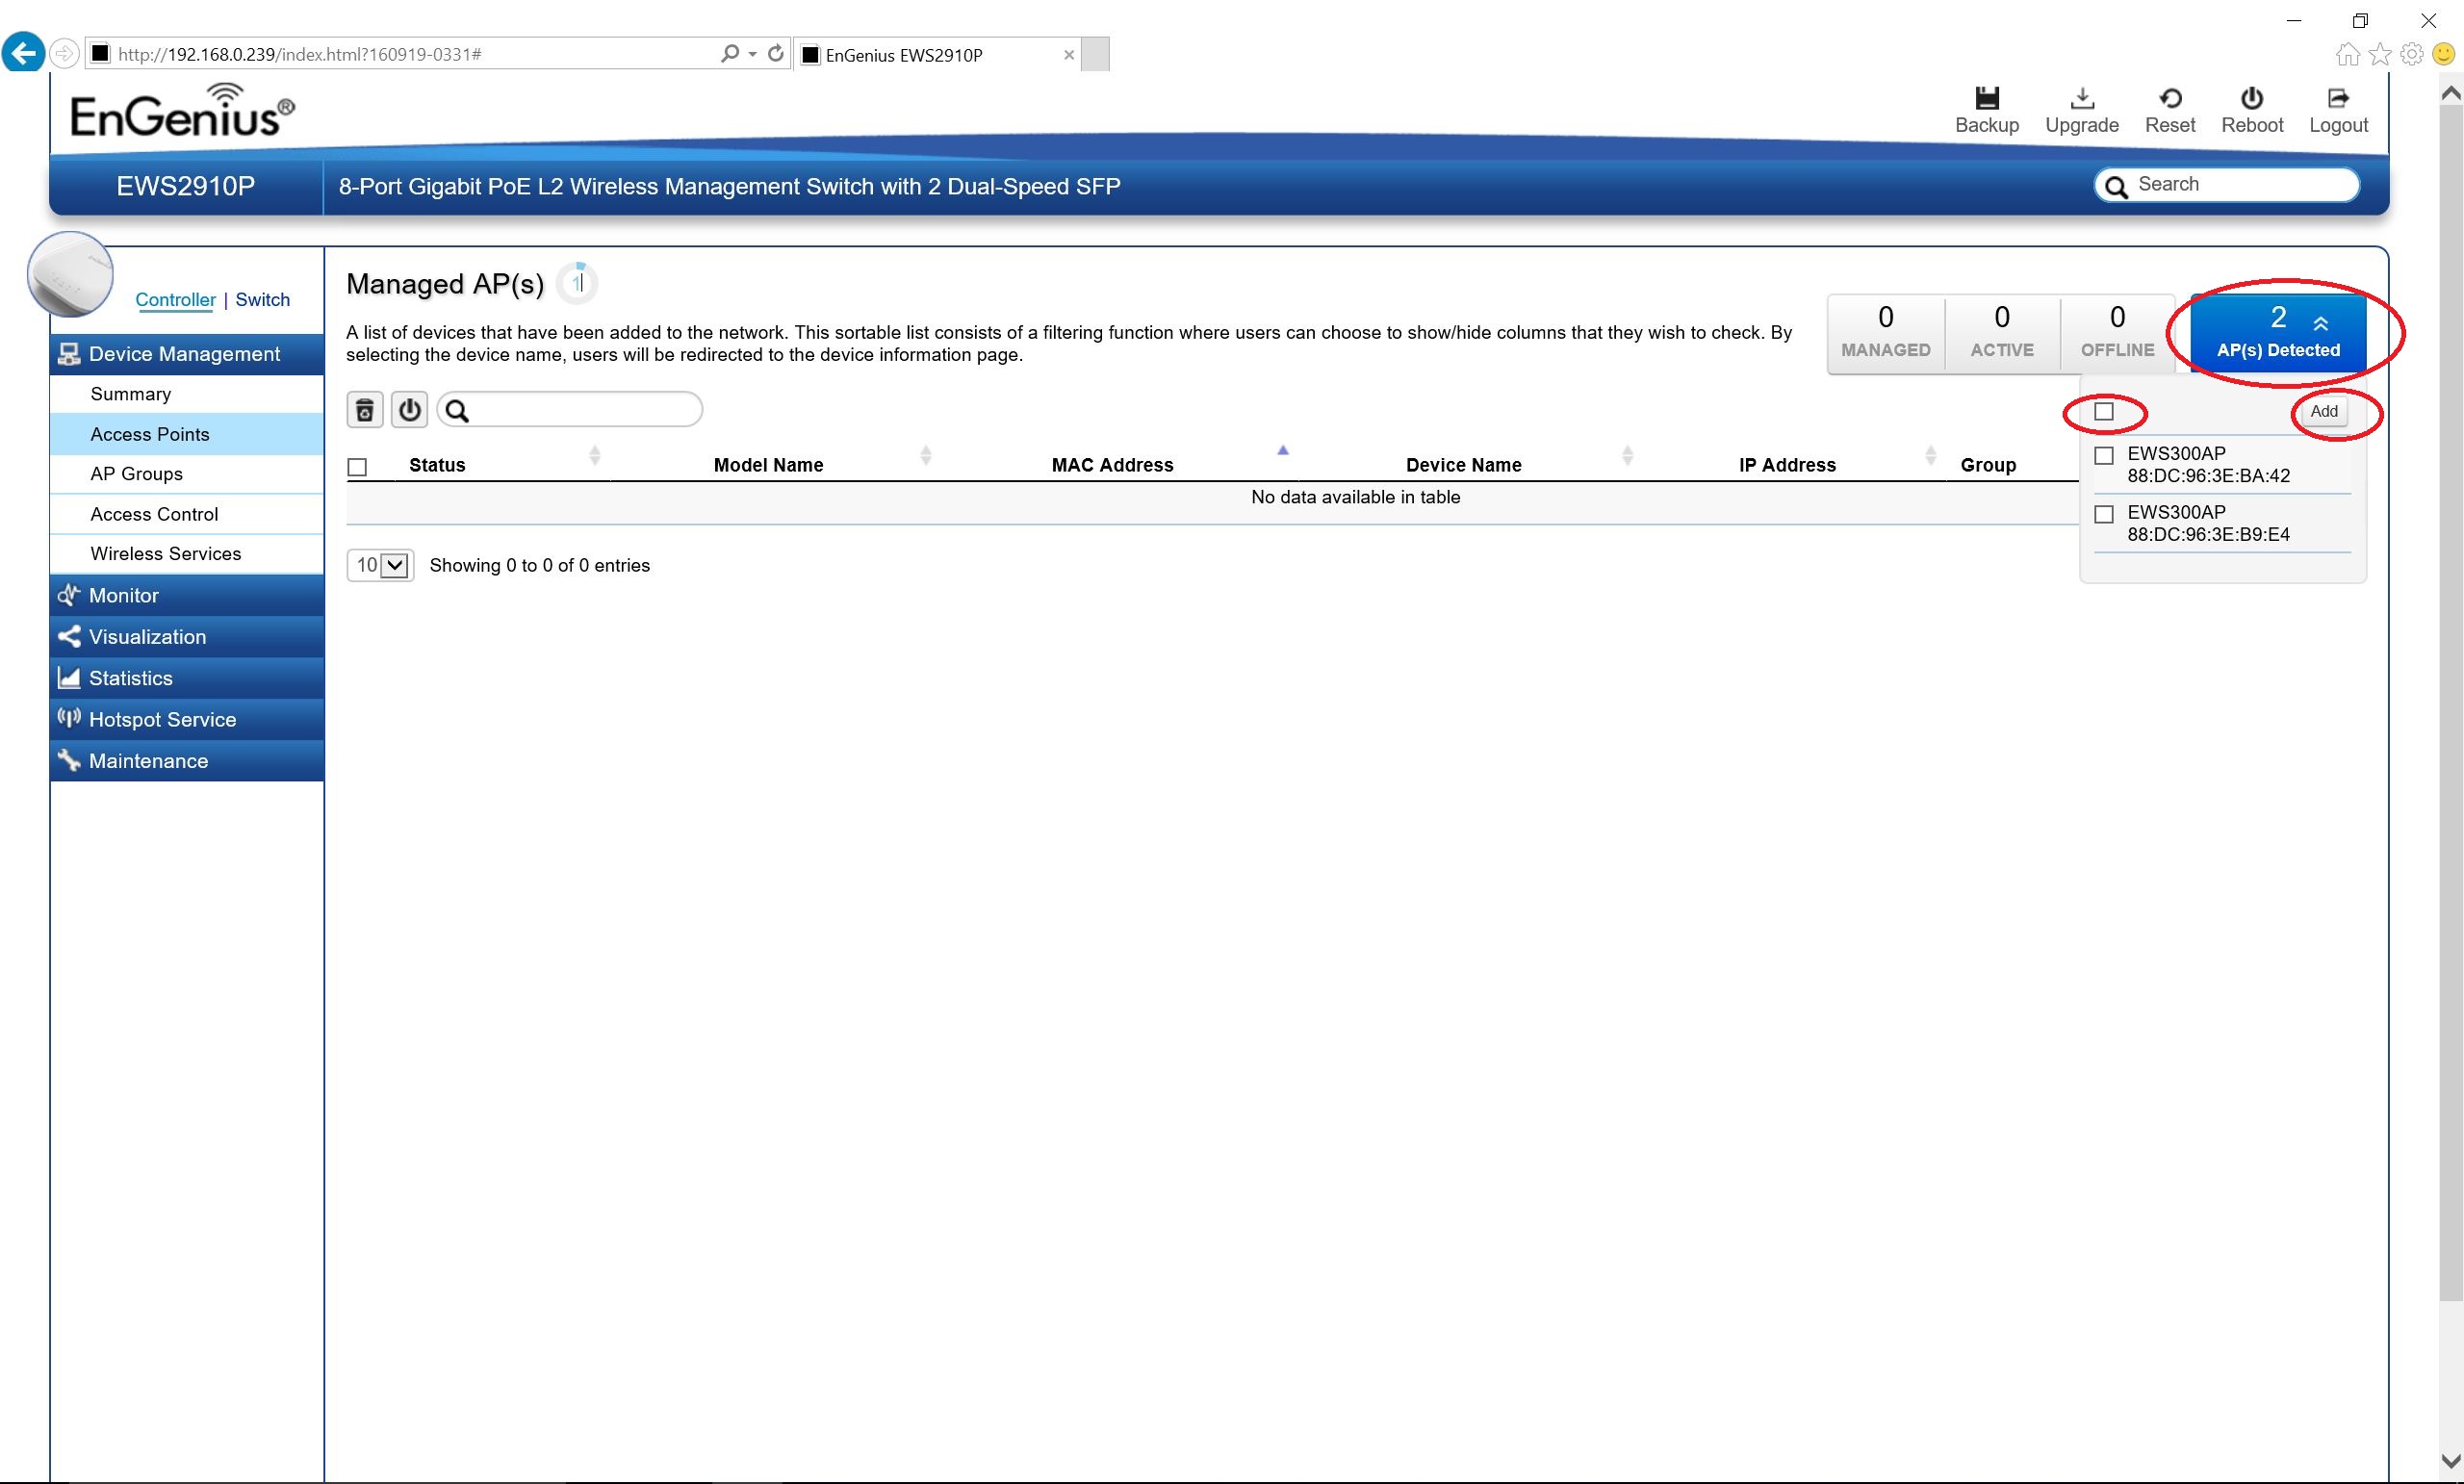
Task: Expand the Maintenance menu
Action: pyautogui.click(x=187, y=761)
